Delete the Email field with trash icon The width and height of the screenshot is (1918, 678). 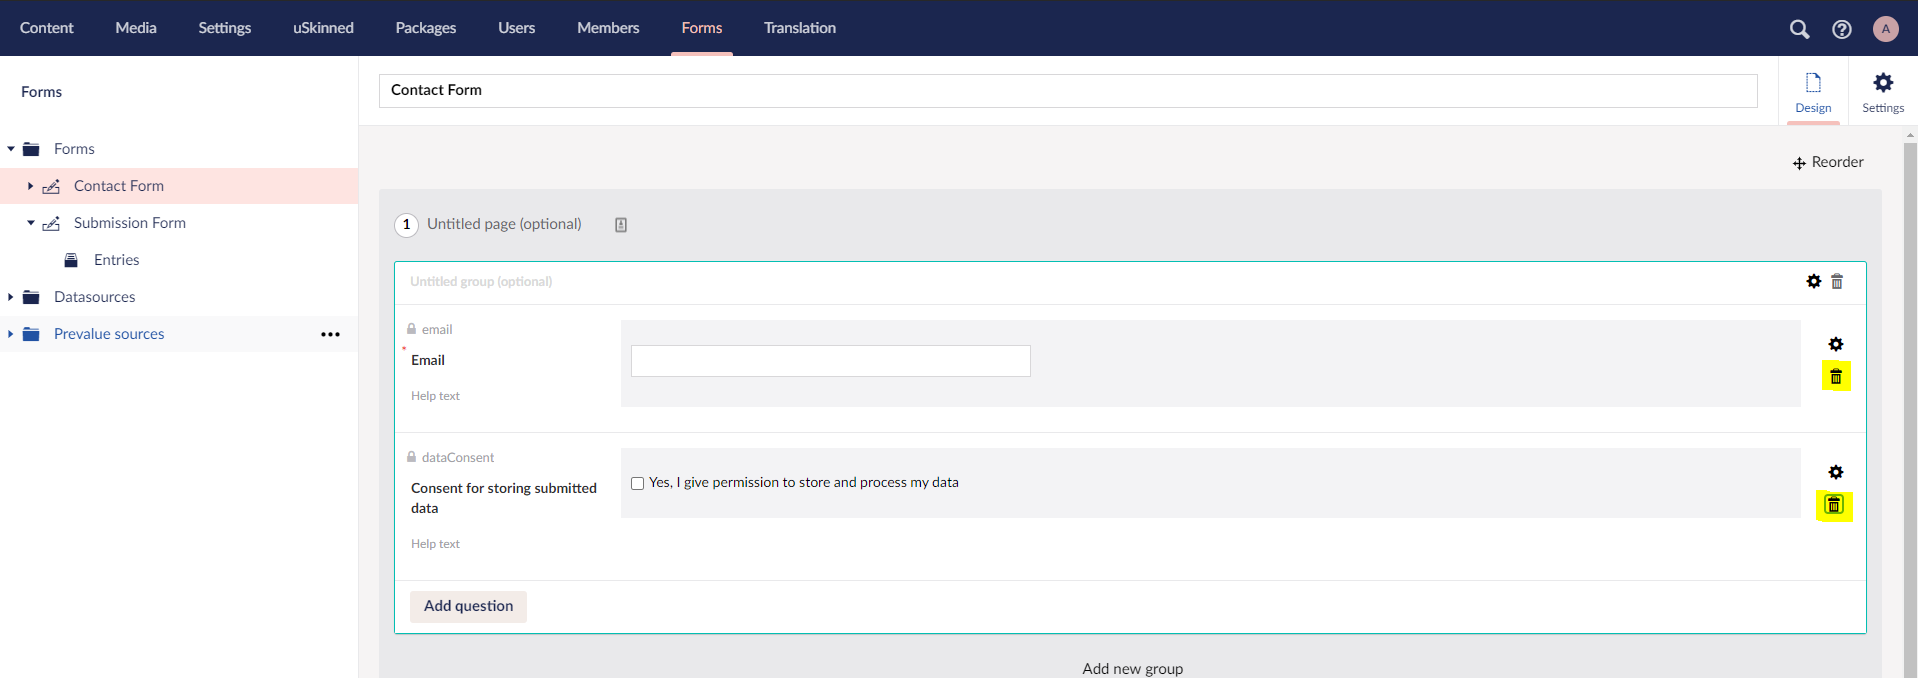click(x=1836, y=377)
